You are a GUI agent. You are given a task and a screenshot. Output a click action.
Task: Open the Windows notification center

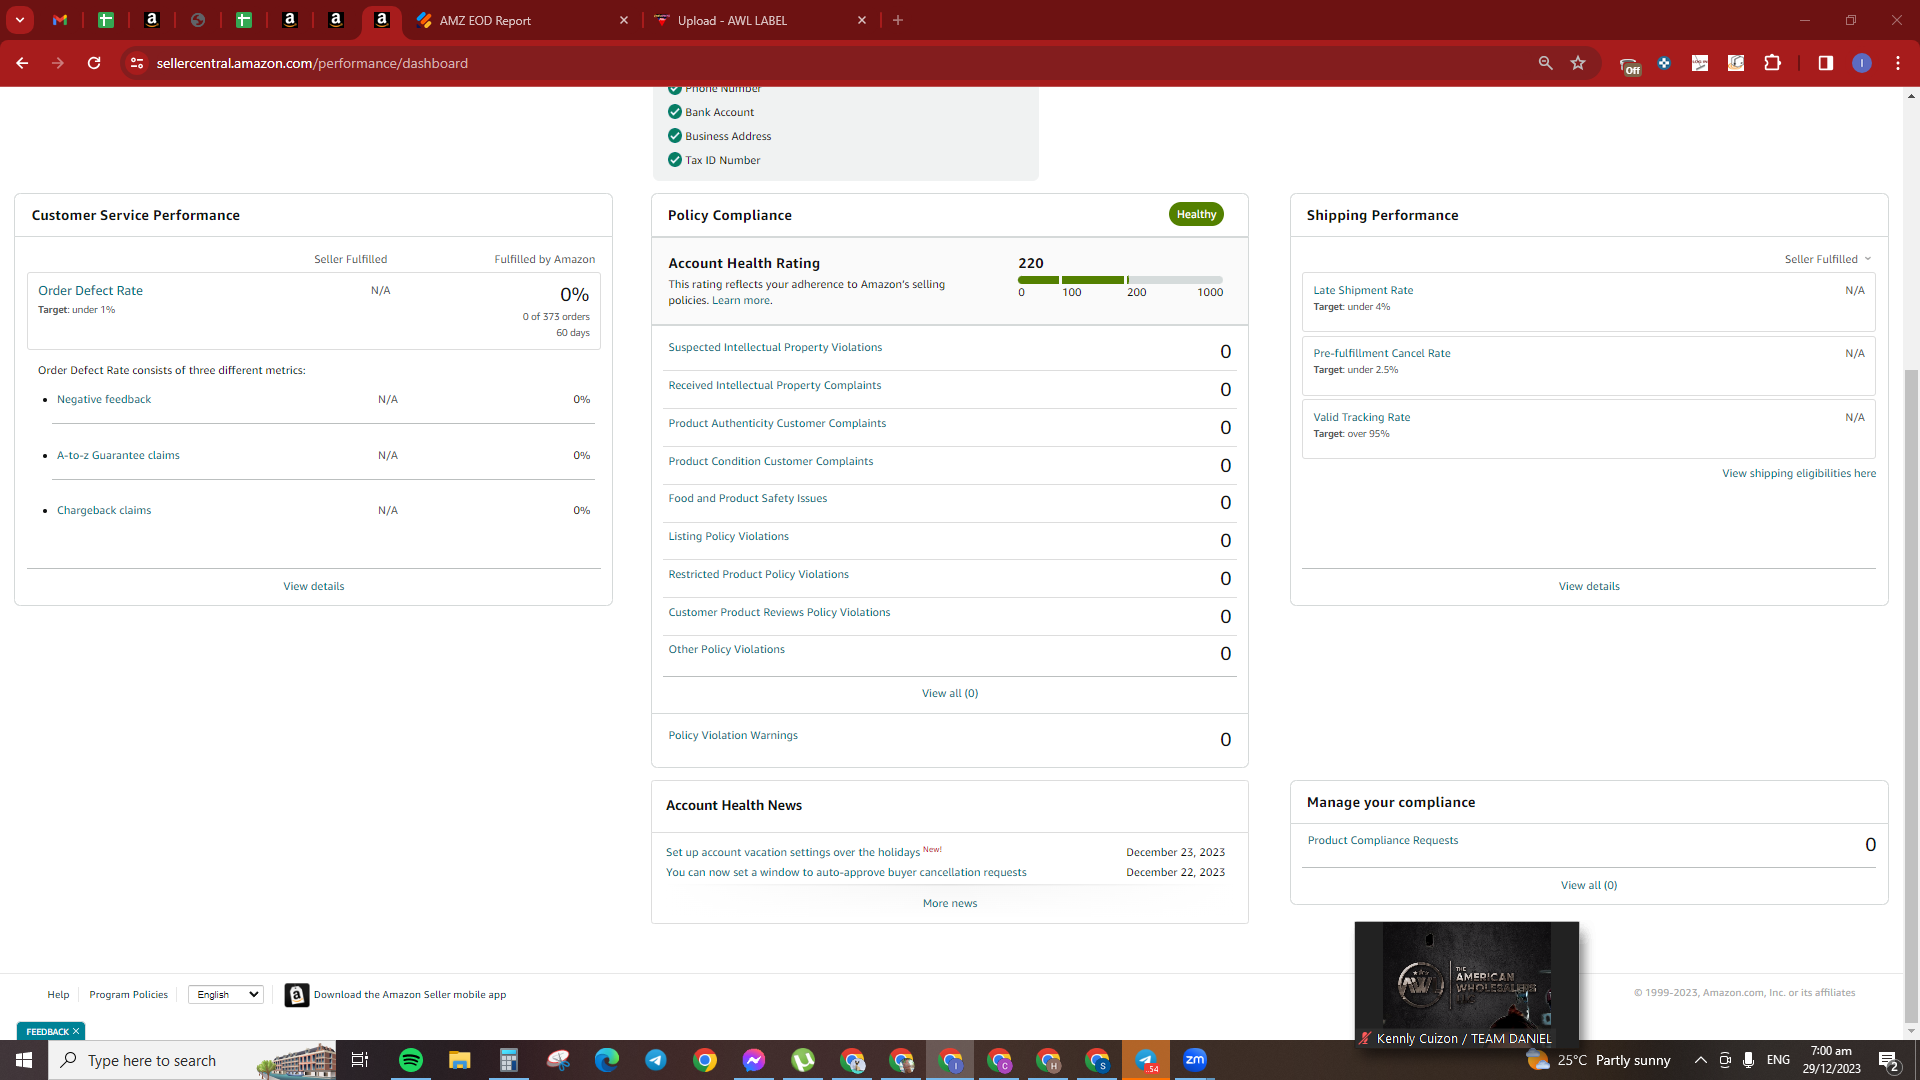pos(1888,1060)
